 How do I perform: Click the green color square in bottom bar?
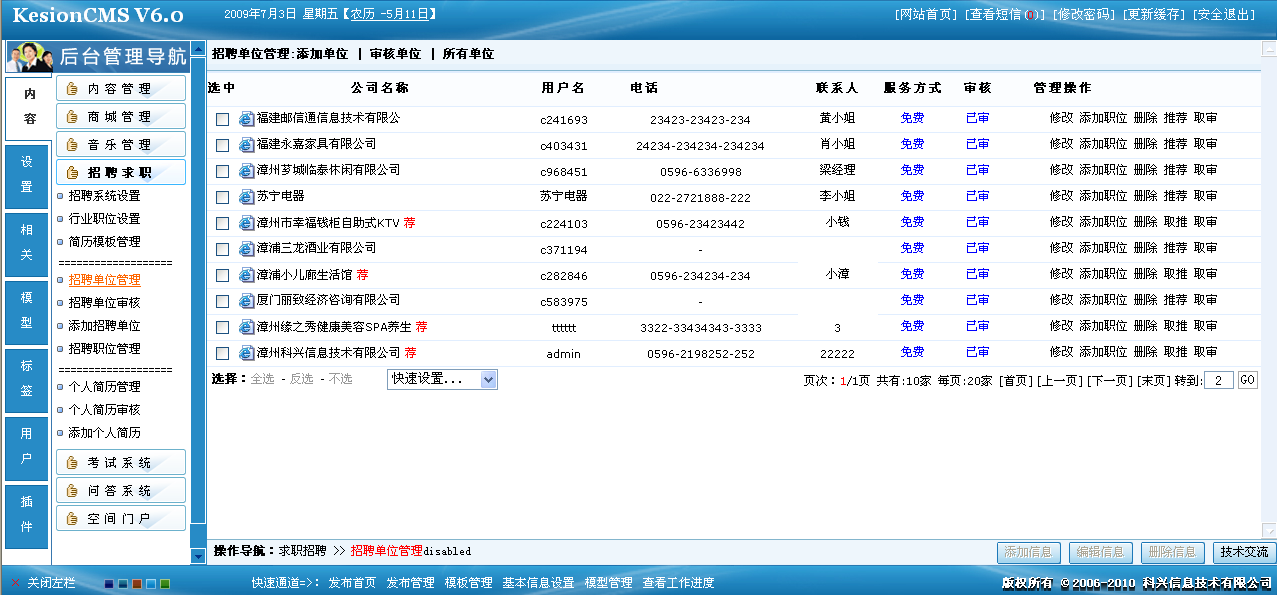[x=165, y=583]
